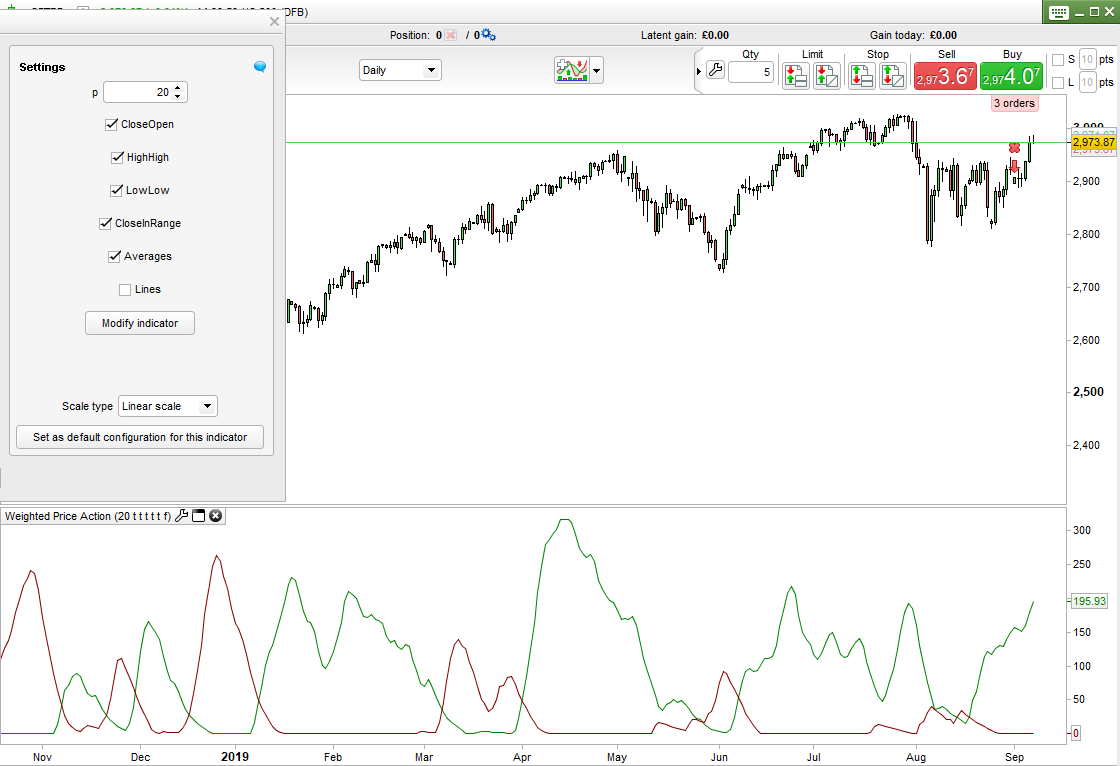The height and width of the screenshot is (766, 1120).
Task: Enable the Lines checkbox
Action: pos(125,289)
